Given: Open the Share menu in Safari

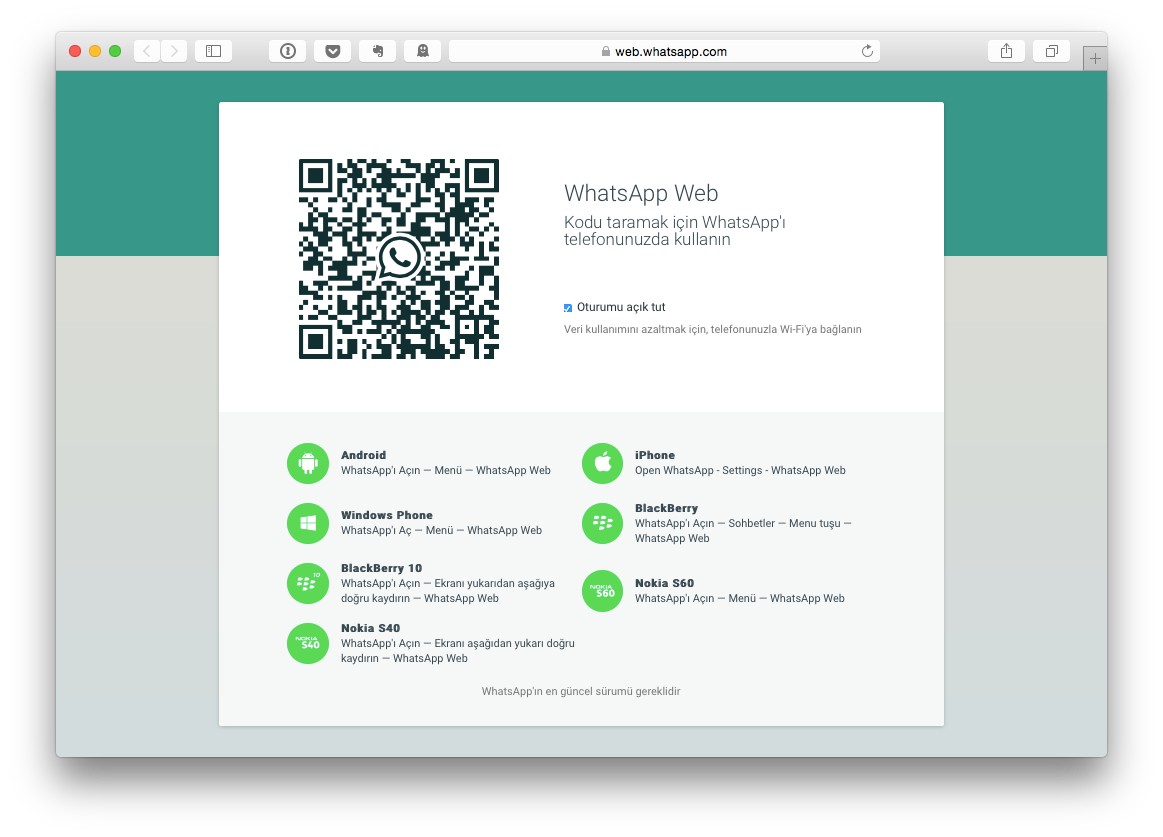Looking at the screenshot, I should 1006,51.
